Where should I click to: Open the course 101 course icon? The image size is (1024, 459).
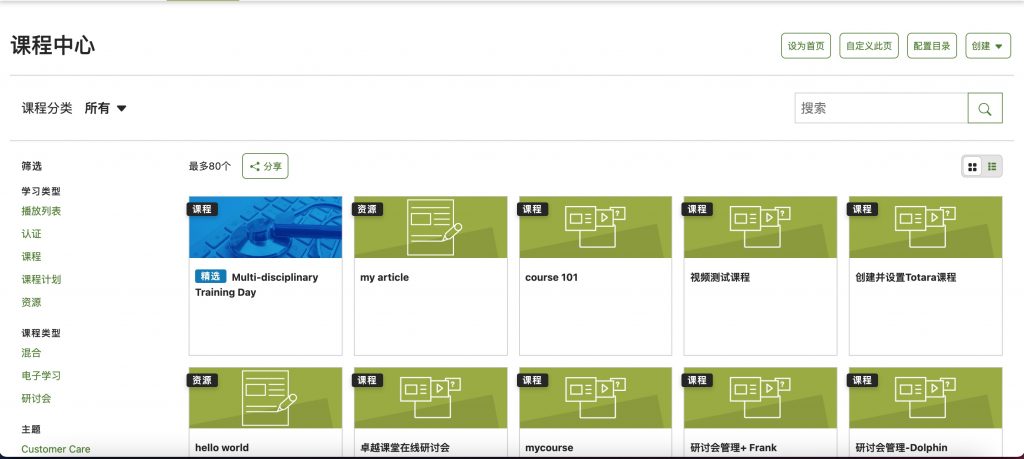(x=595, y=227)
